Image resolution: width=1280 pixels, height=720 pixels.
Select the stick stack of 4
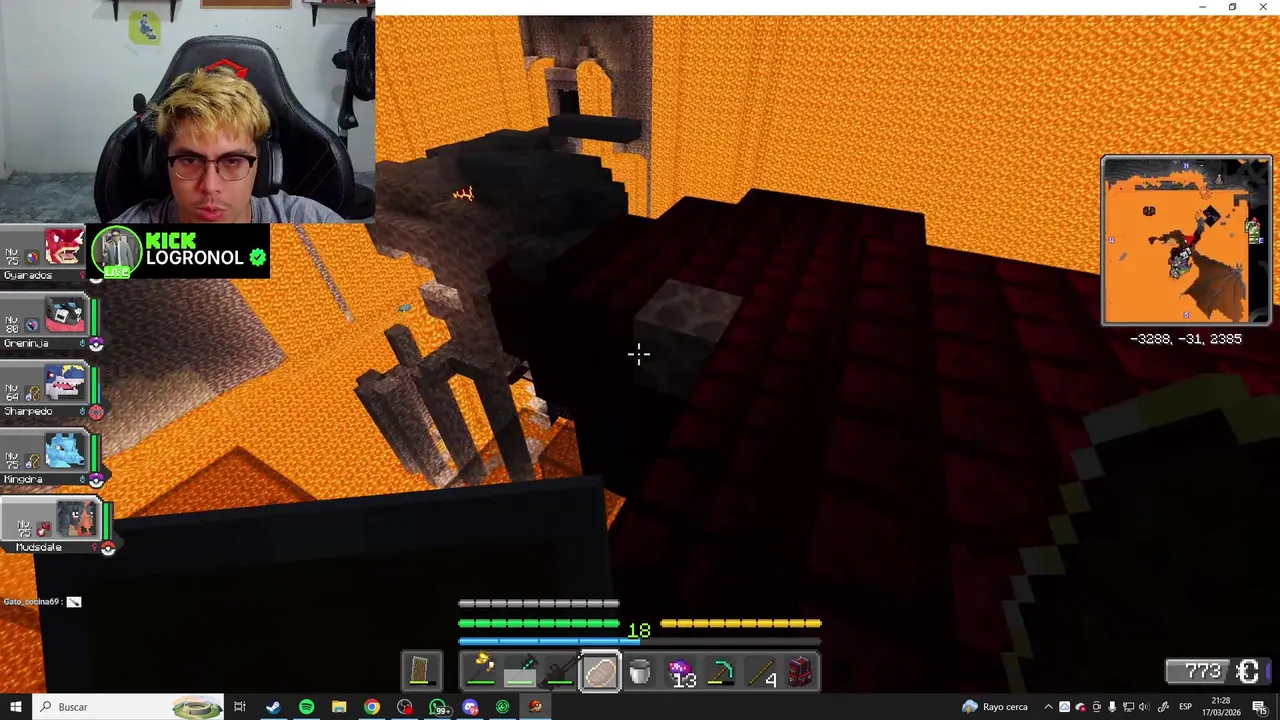click(x=761, y=671)
